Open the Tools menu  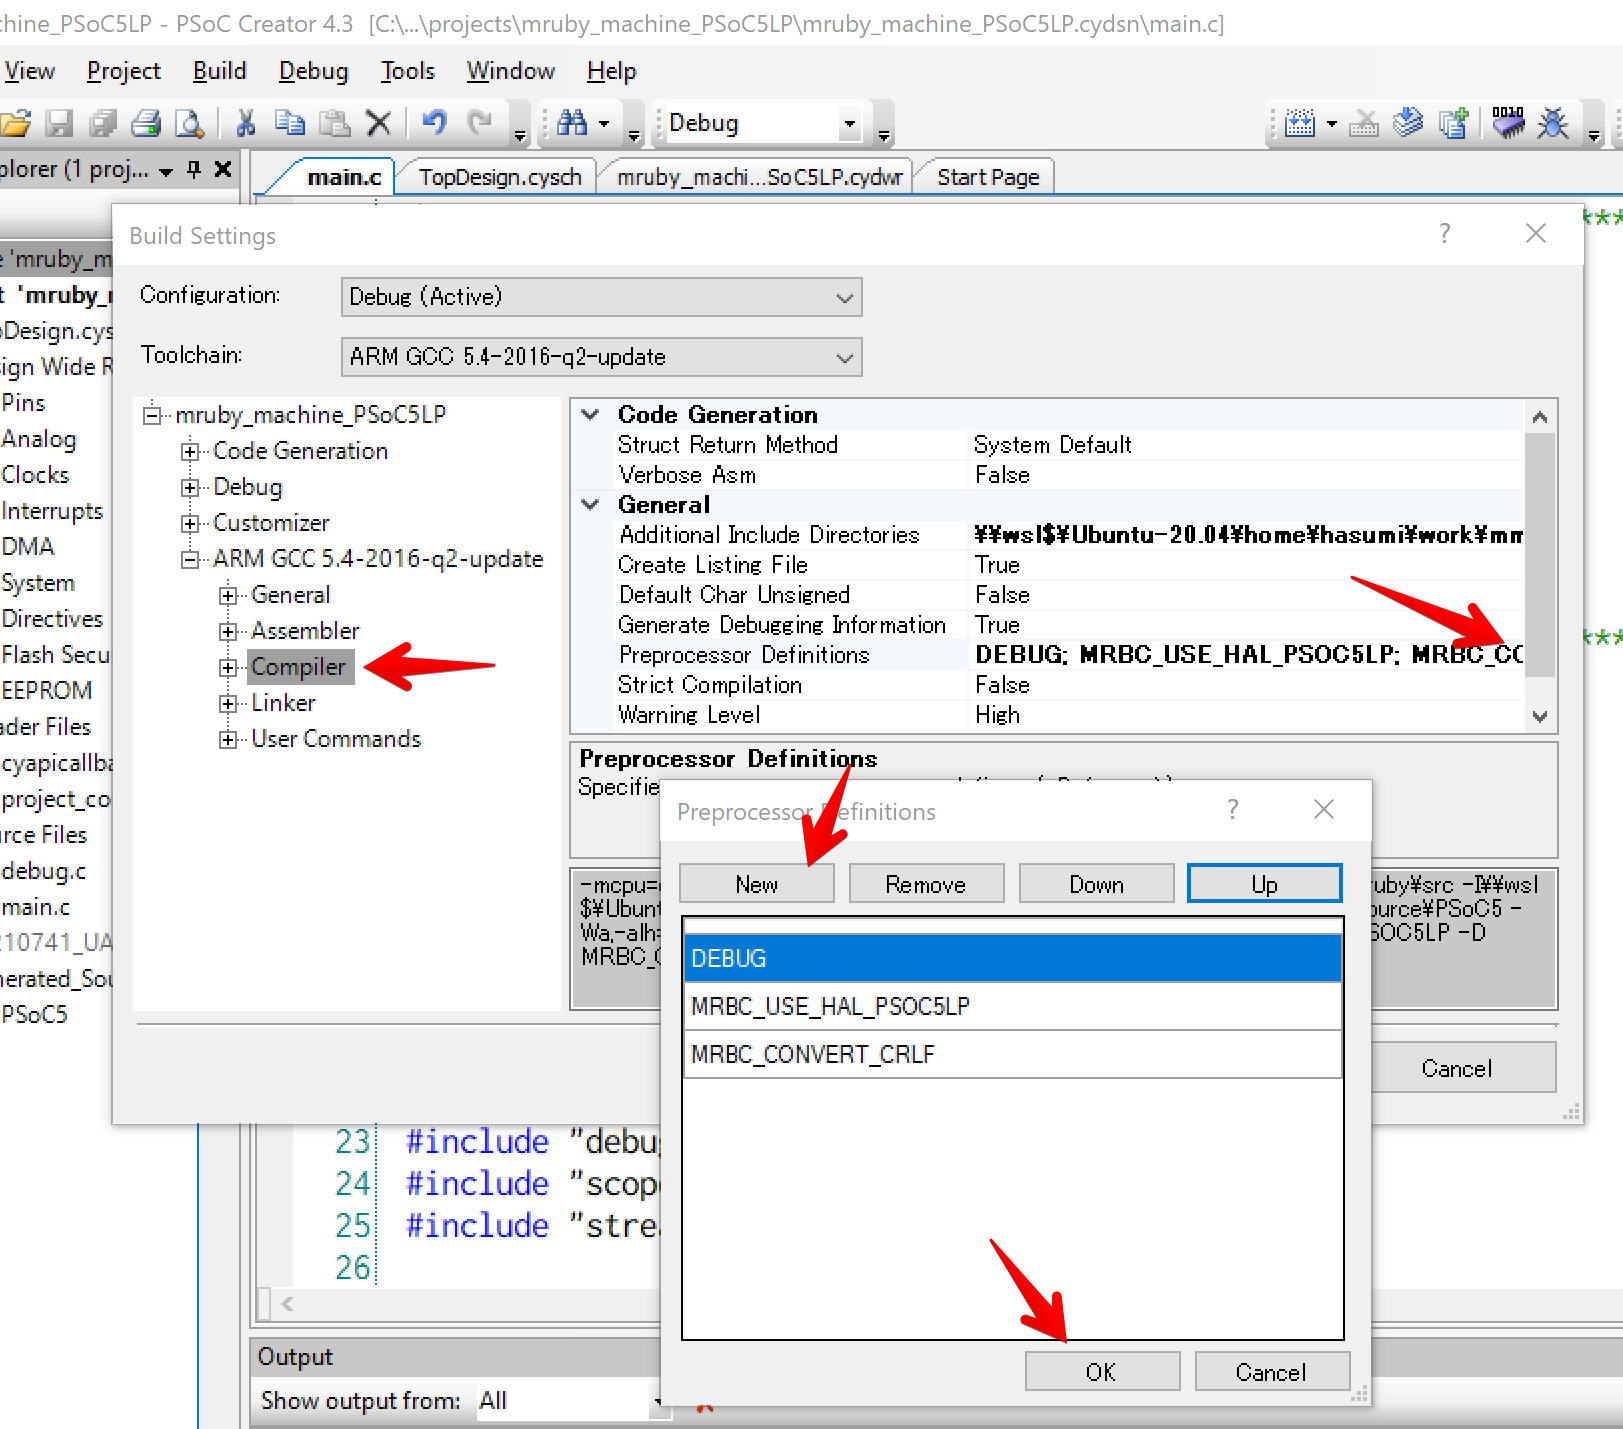click(x=407, y=71)
